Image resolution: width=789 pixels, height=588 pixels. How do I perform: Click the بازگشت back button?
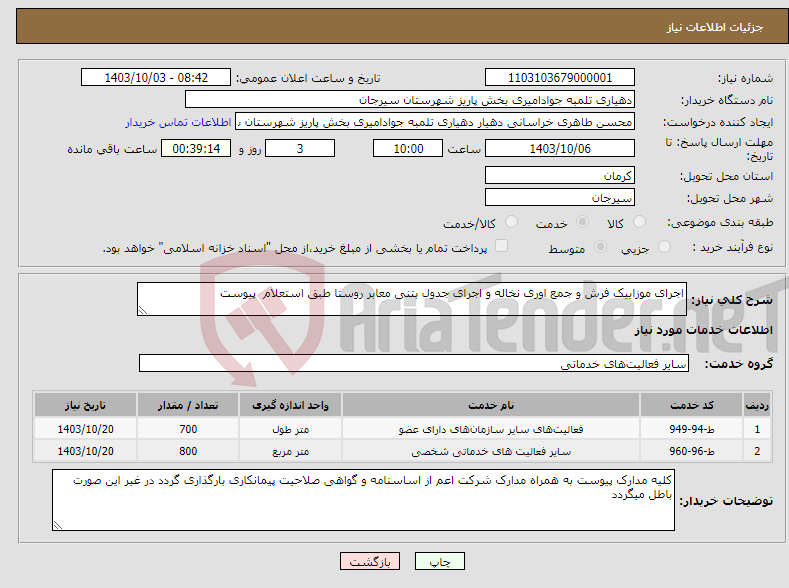(x=370, y=561)
